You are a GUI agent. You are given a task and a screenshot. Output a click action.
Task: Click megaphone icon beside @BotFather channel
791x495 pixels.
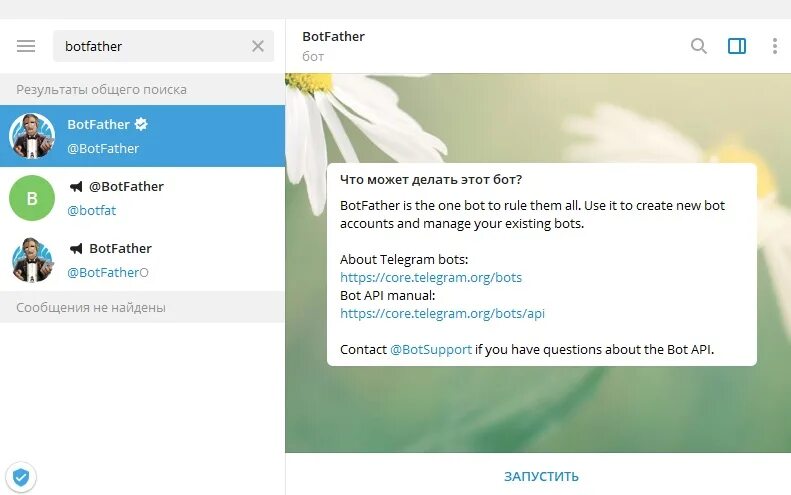pyautogui.click(x=76, y=187)
